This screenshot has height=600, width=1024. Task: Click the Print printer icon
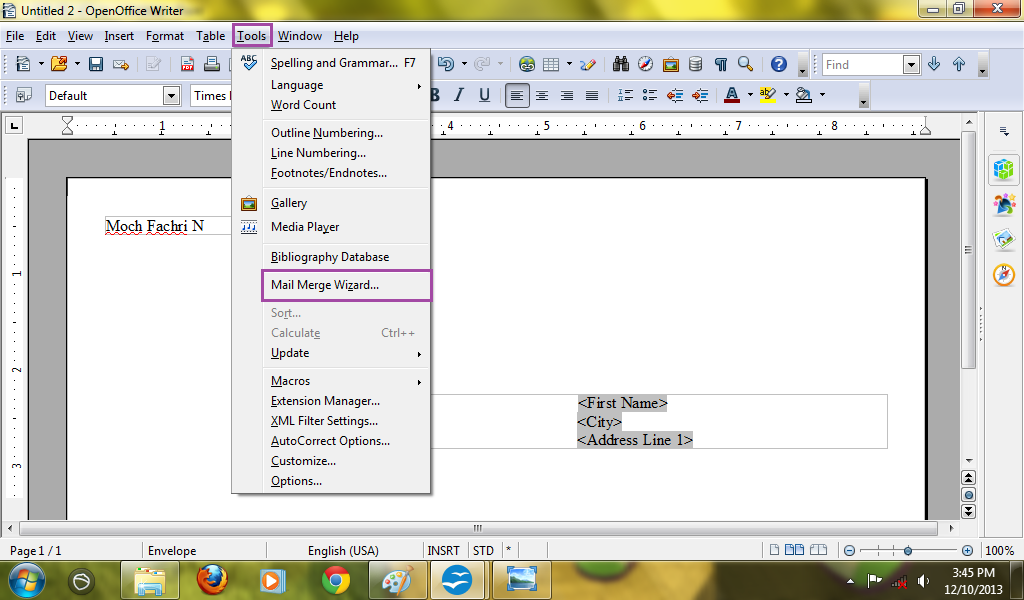[x=212, y=64]
